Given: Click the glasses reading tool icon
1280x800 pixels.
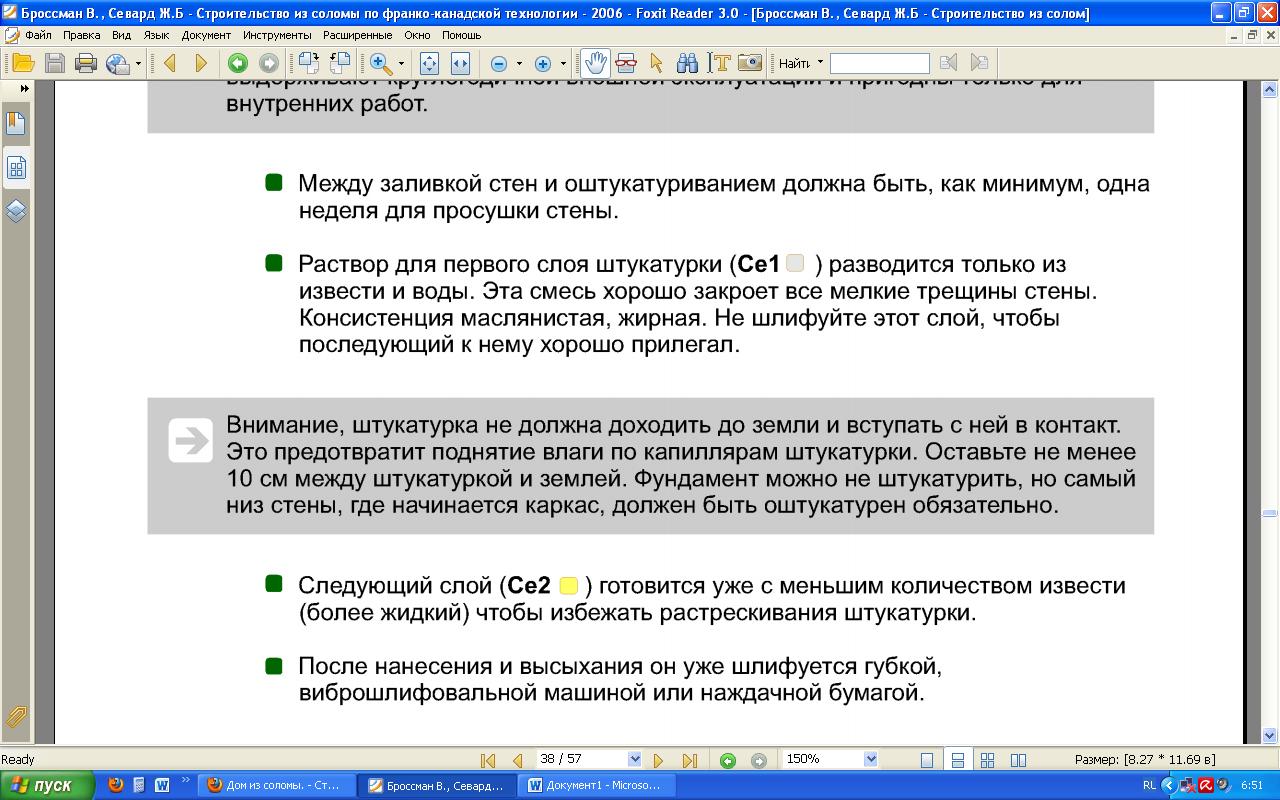Looking at the screenshot, I should (626, 63).
